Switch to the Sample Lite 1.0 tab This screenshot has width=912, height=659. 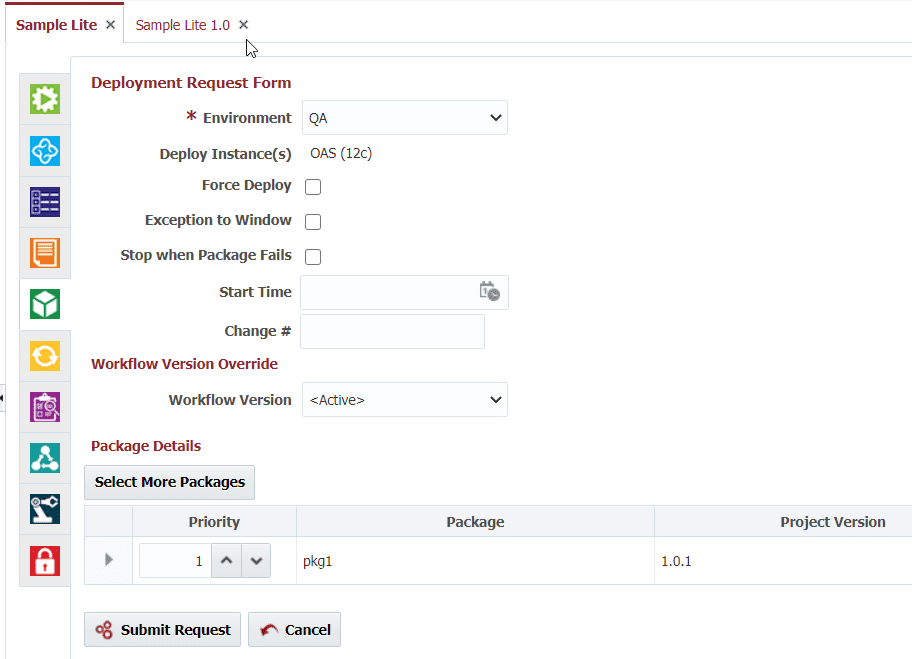click(x=183, y=25)
